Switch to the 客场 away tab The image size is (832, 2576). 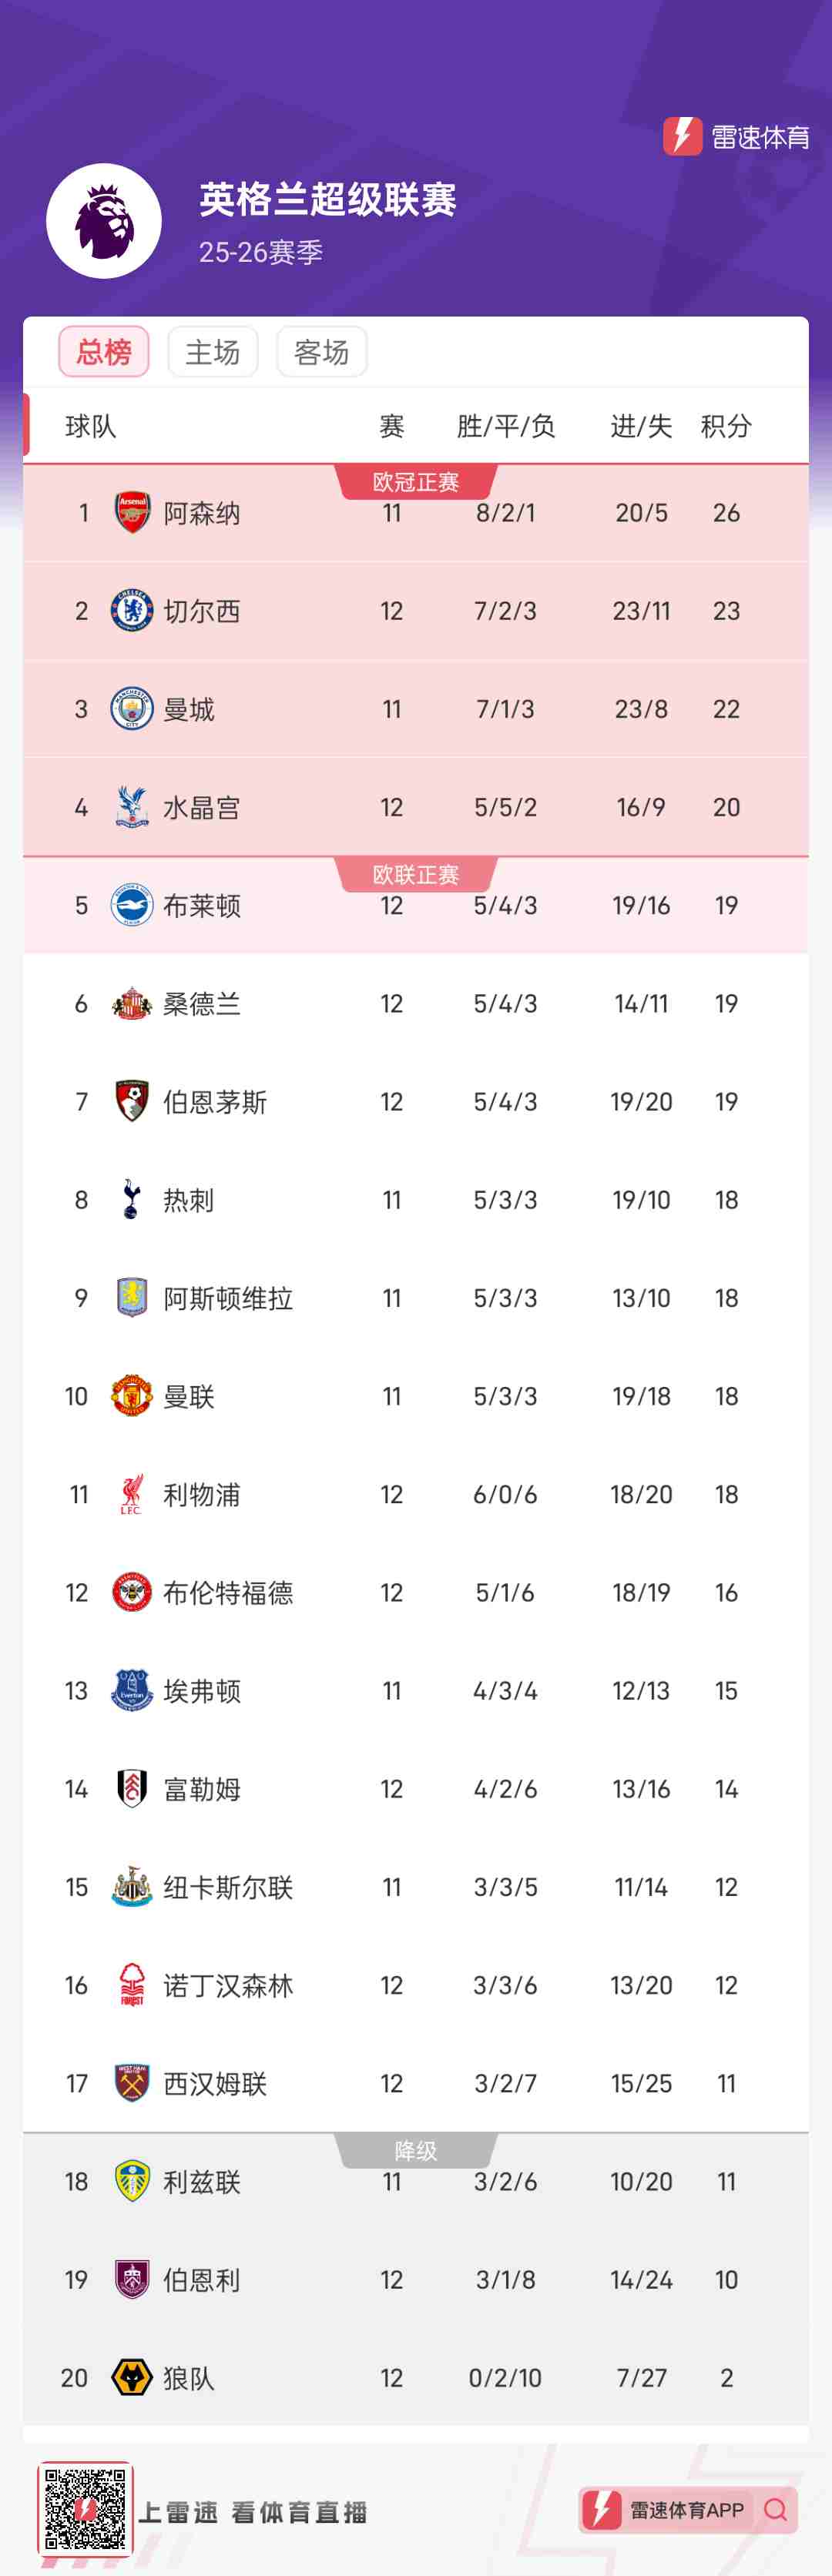(x=322, y=352)
